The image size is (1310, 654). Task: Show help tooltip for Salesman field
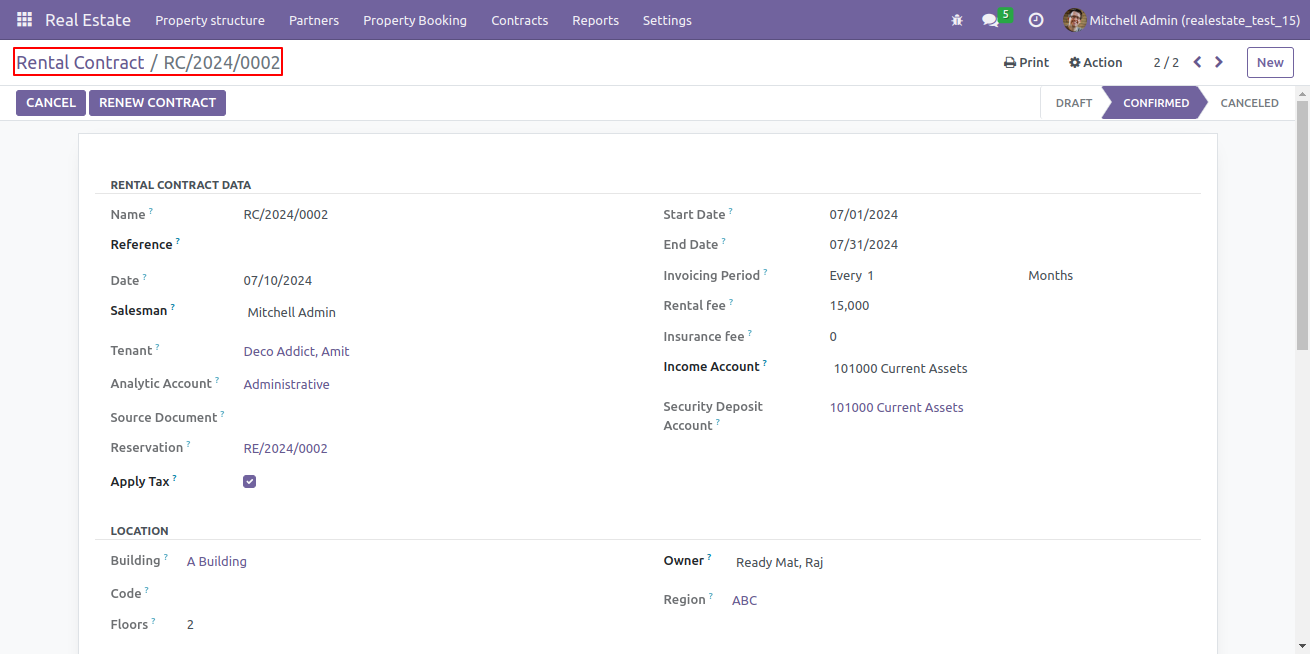(172, 307)
